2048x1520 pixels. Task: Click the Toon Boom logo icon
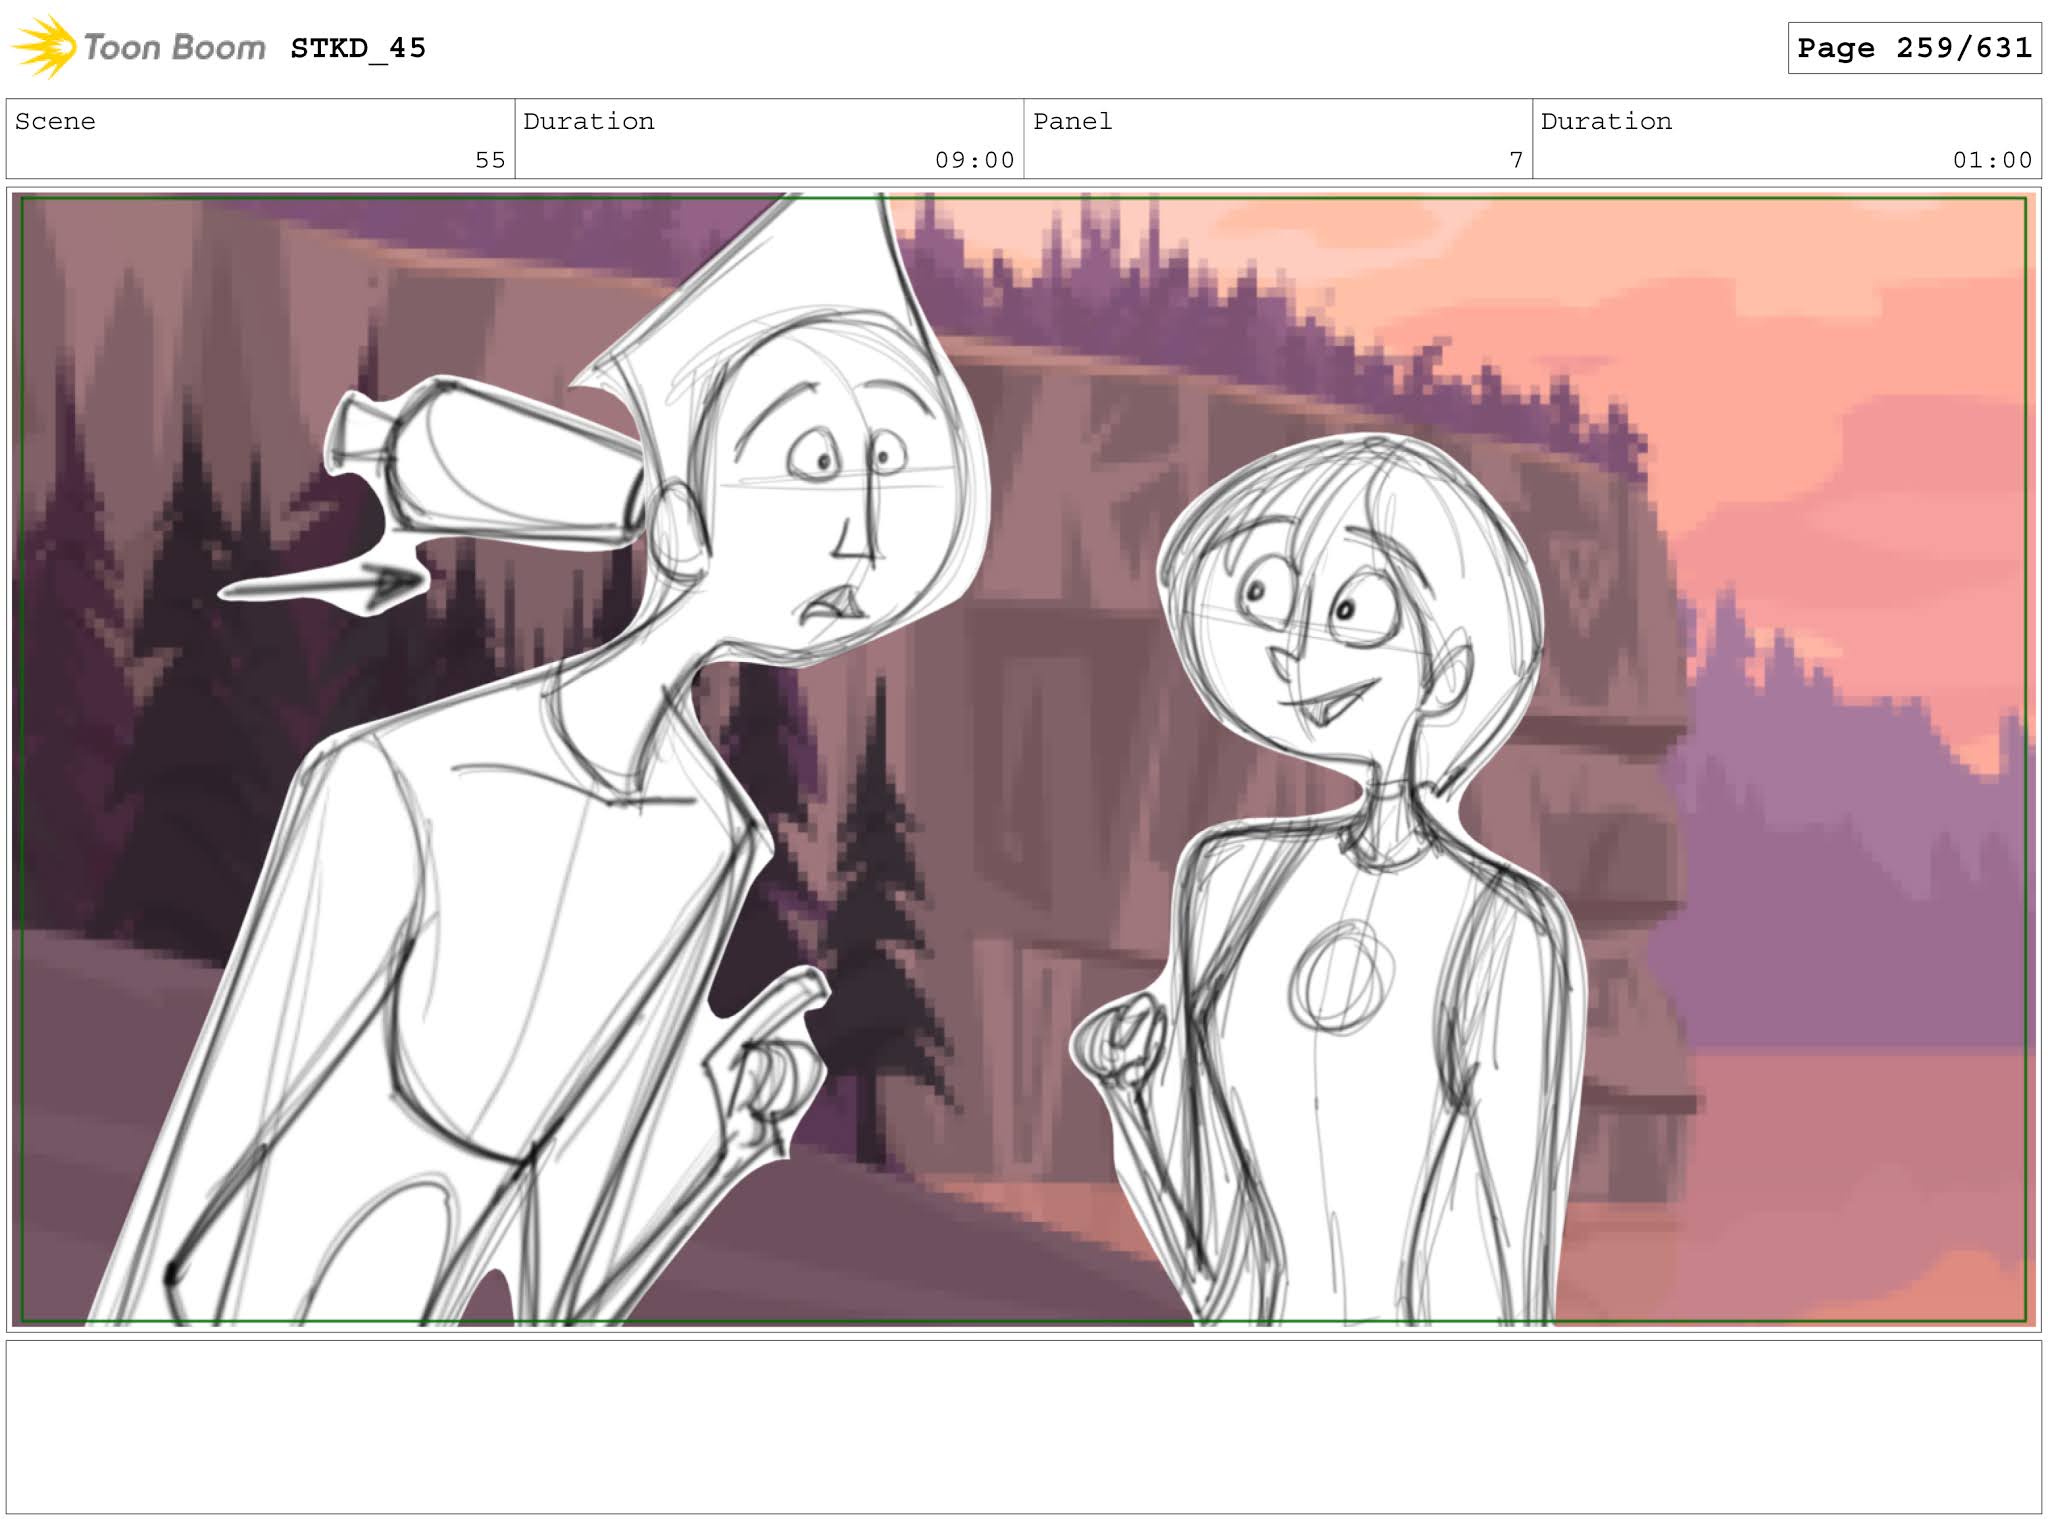[45, 47]
